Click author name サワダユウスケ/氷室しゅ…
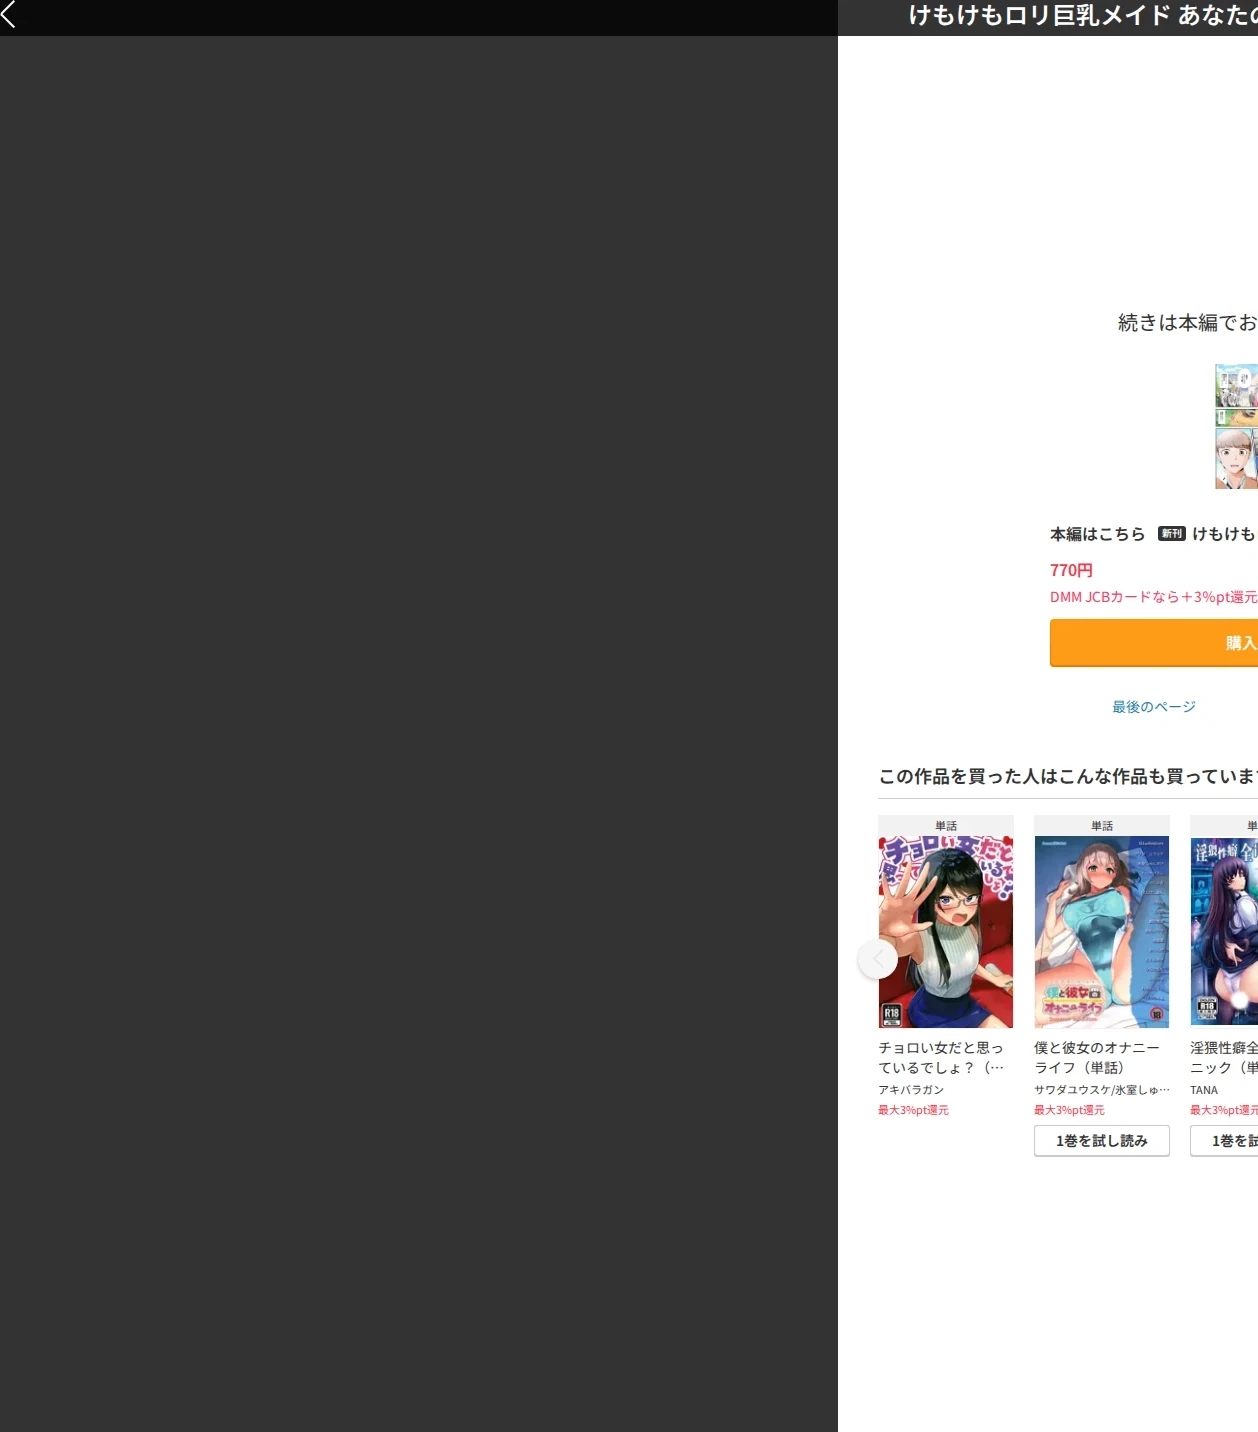Image resolution: width=1258 pixels, height=1432 pixels. pyautogui.click(x=1102, y=1090)
